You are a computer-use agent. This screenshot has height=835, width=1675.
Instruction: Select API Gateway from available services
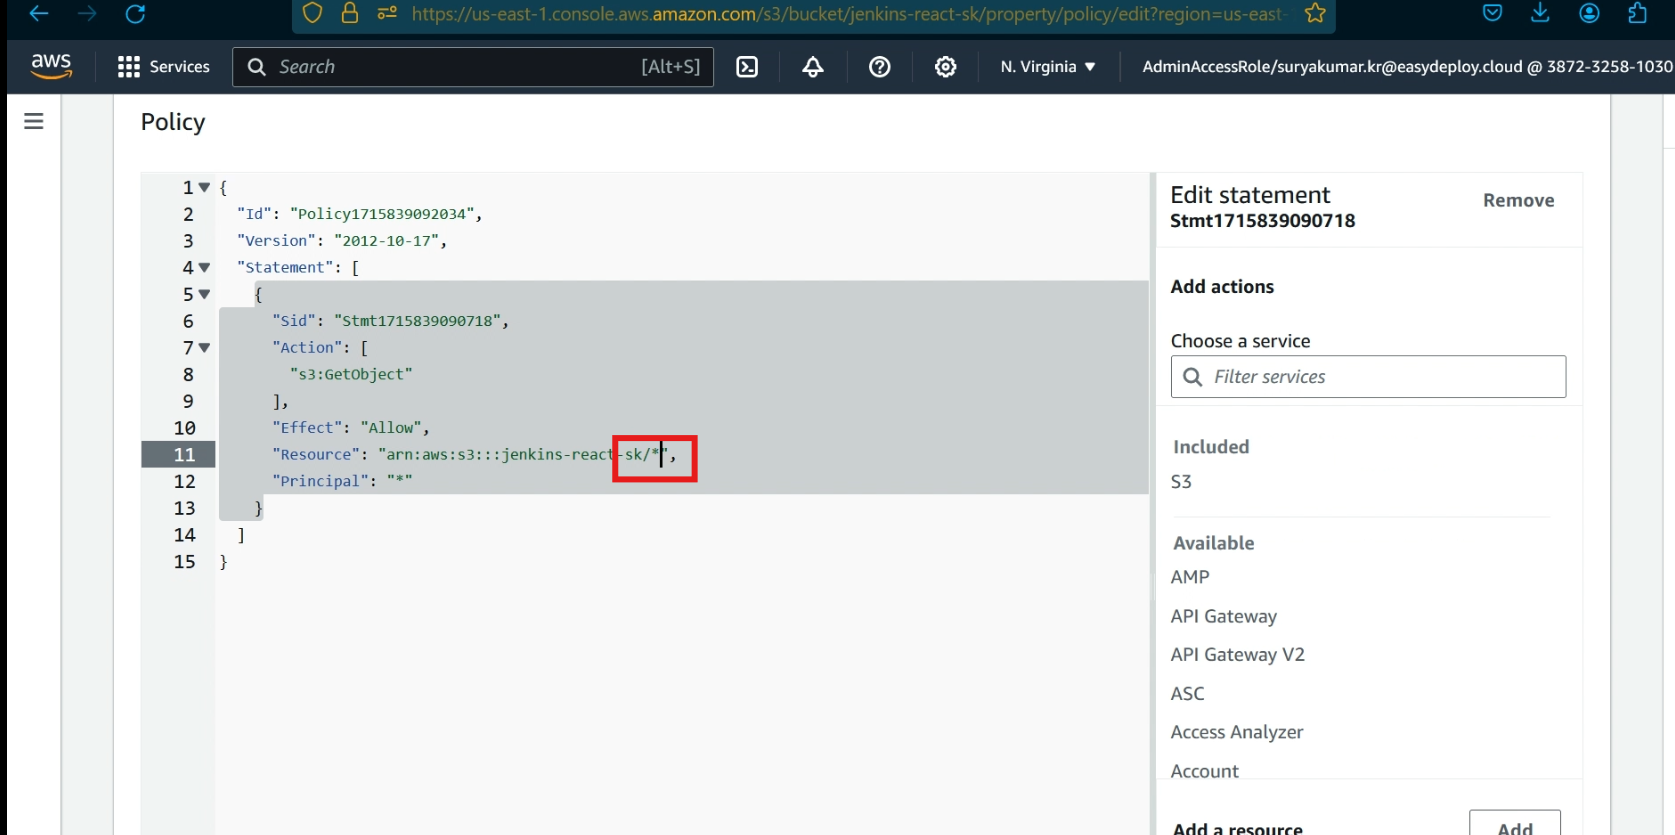1223,616
